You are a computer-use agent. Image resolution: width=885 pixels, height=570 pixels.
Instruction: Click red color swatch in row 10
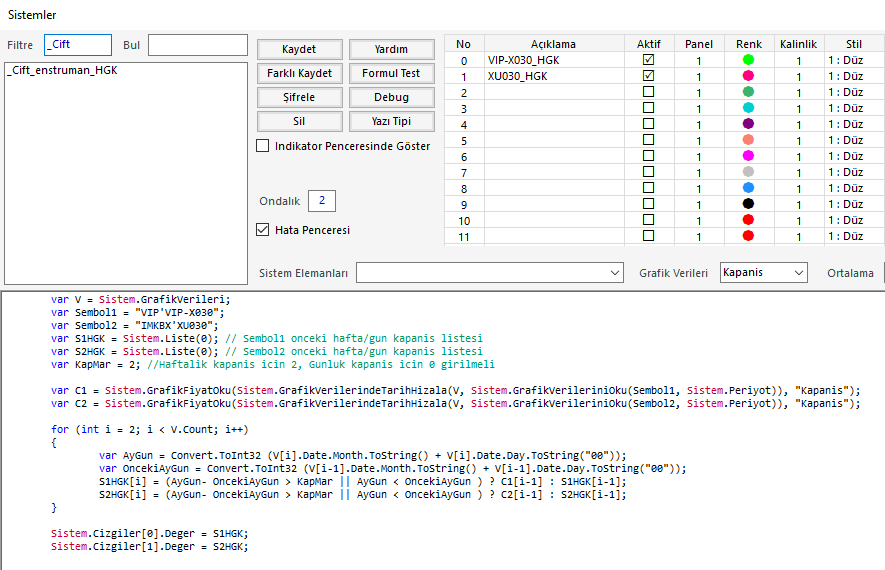748,220
